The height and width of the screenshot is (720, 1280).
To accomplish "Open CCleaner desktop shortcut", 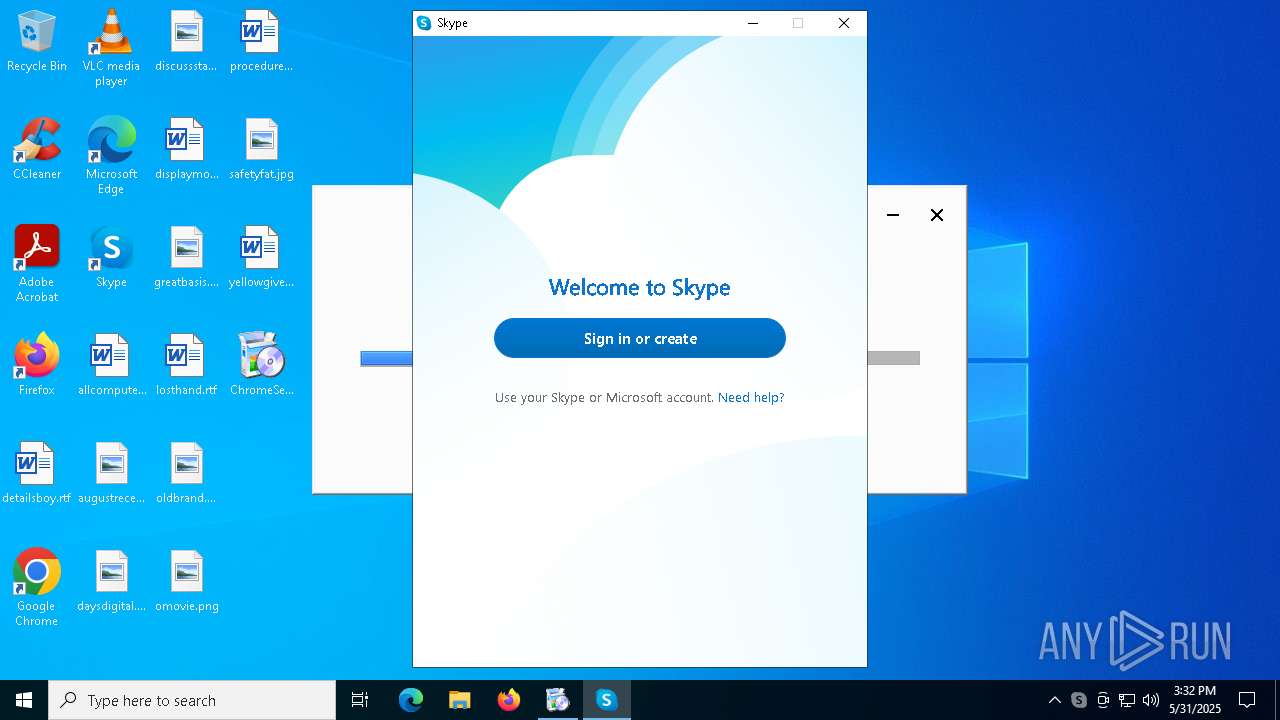I will [37, 150].
